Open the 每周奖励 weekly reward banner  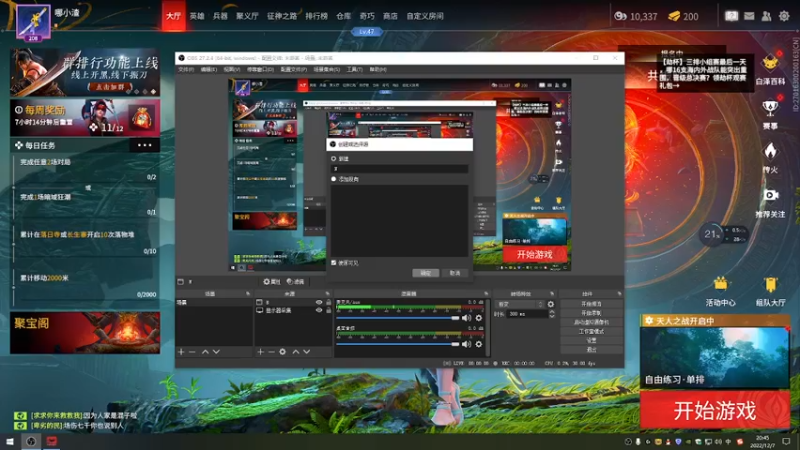(x=85, y=117)
